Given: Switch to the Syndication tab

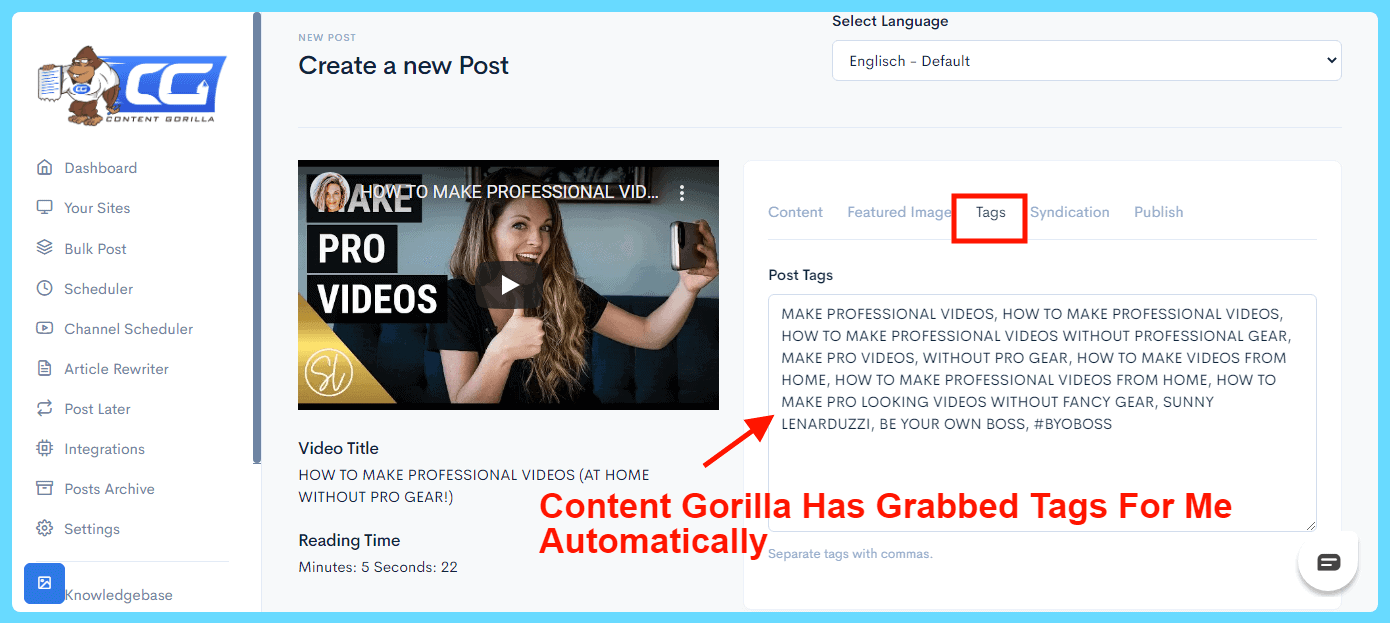Looking at the screenshot, I should click(x=1070, y=212).
